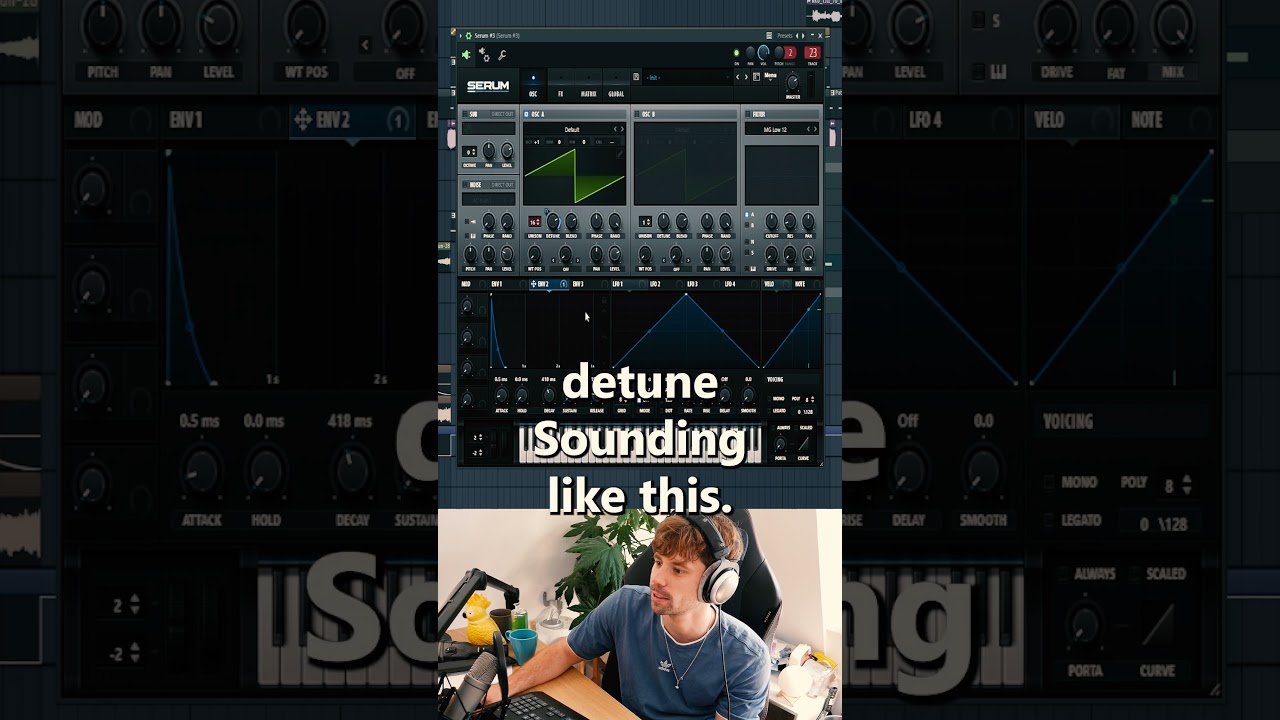Click the NOISE DIRECT OUT button
This screenshot has width=1280, height=720.
(502, 185)
